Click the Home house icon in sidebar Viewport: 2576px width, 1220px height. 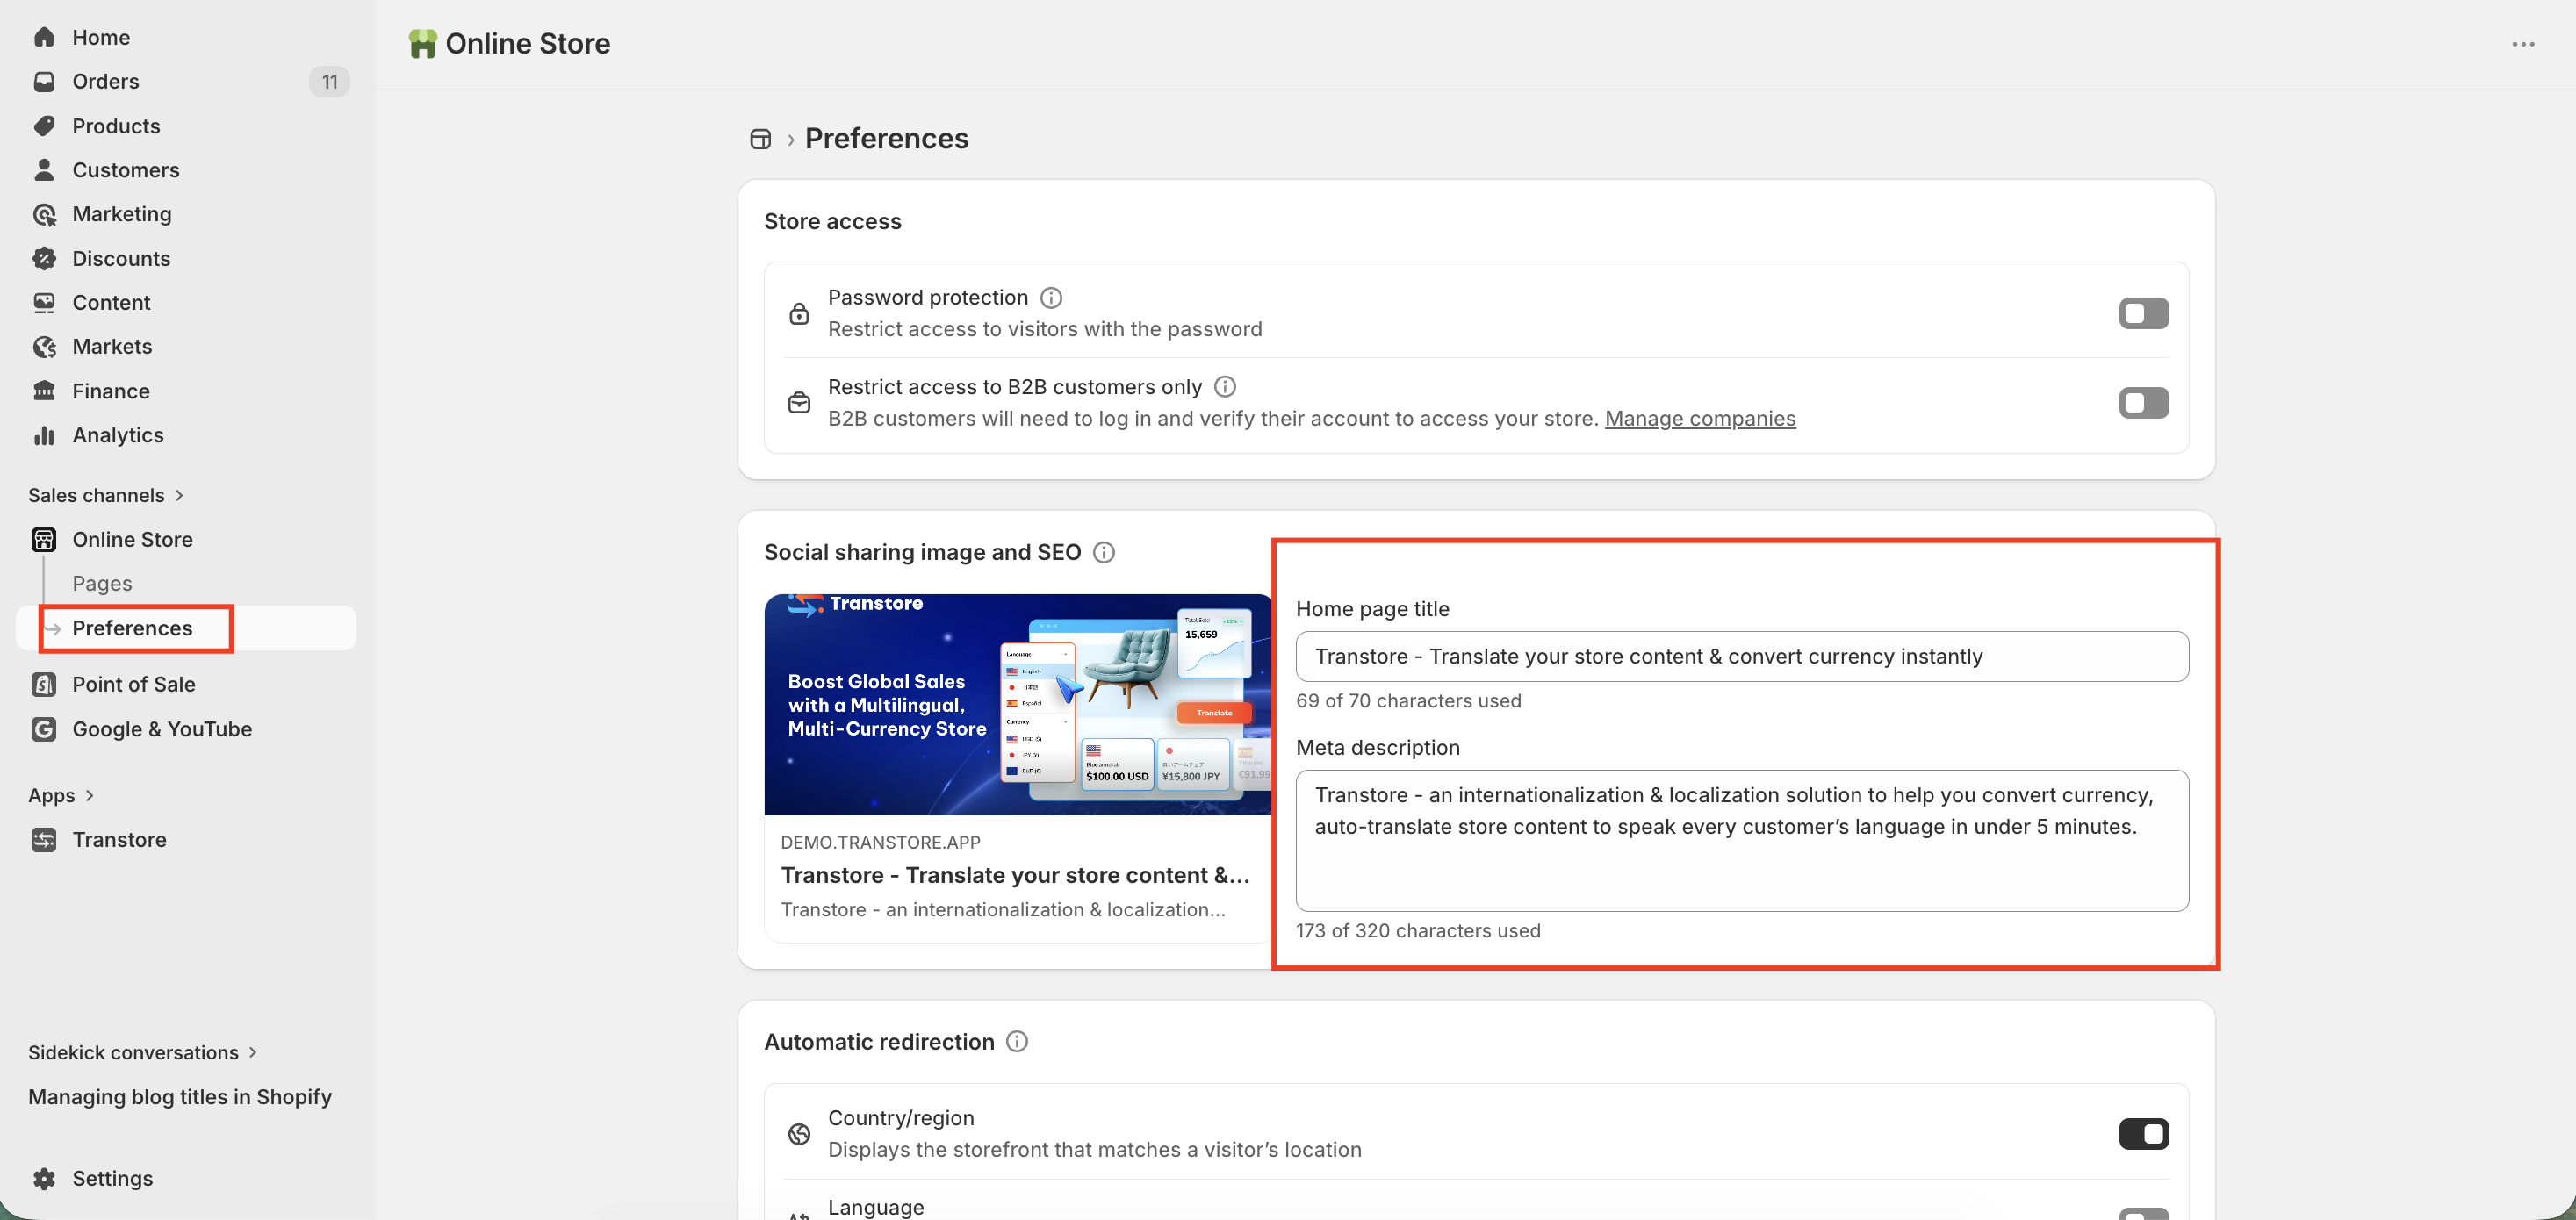44,37
